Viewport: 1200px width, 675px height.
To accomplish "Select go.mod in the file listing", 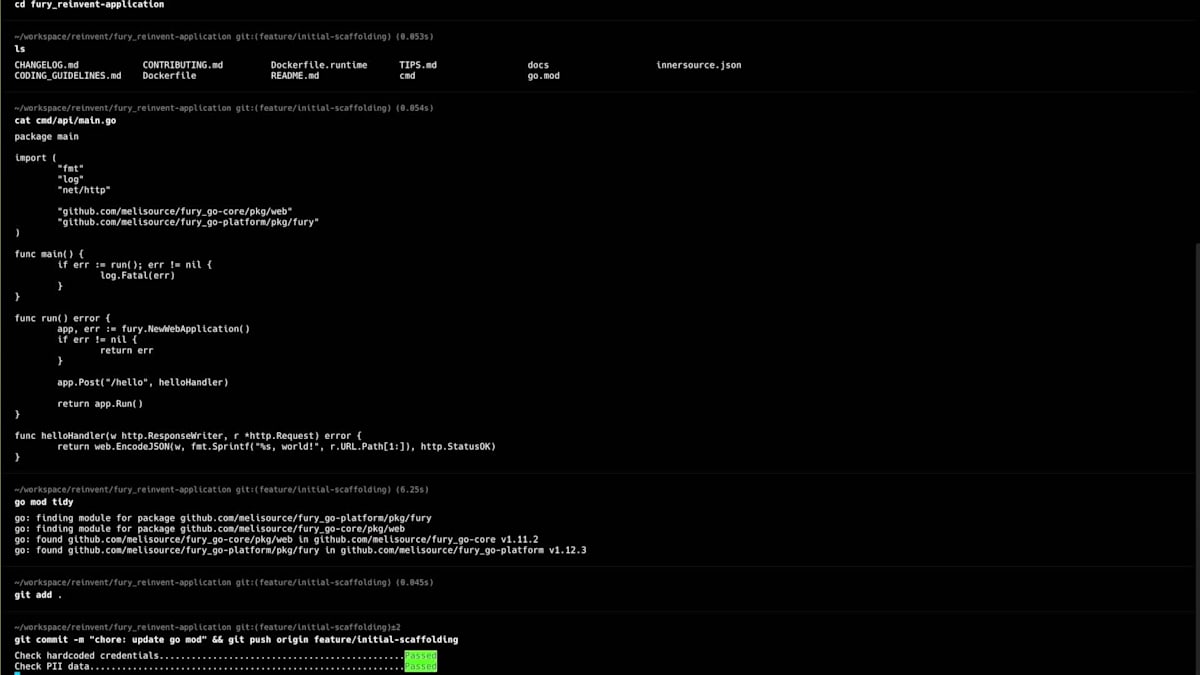I will [x=543, y=76].
